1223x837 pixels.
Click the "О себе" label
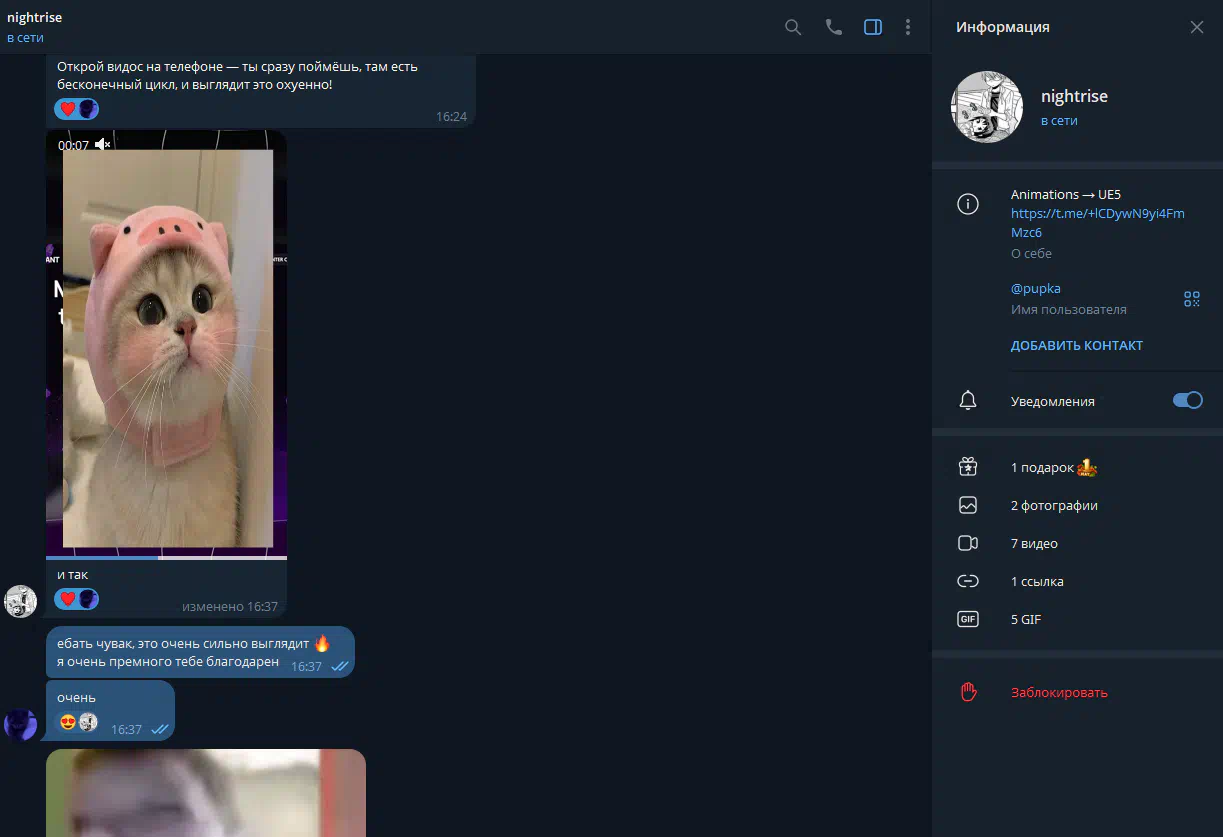pyautogui.click(x=1031, y=253)
